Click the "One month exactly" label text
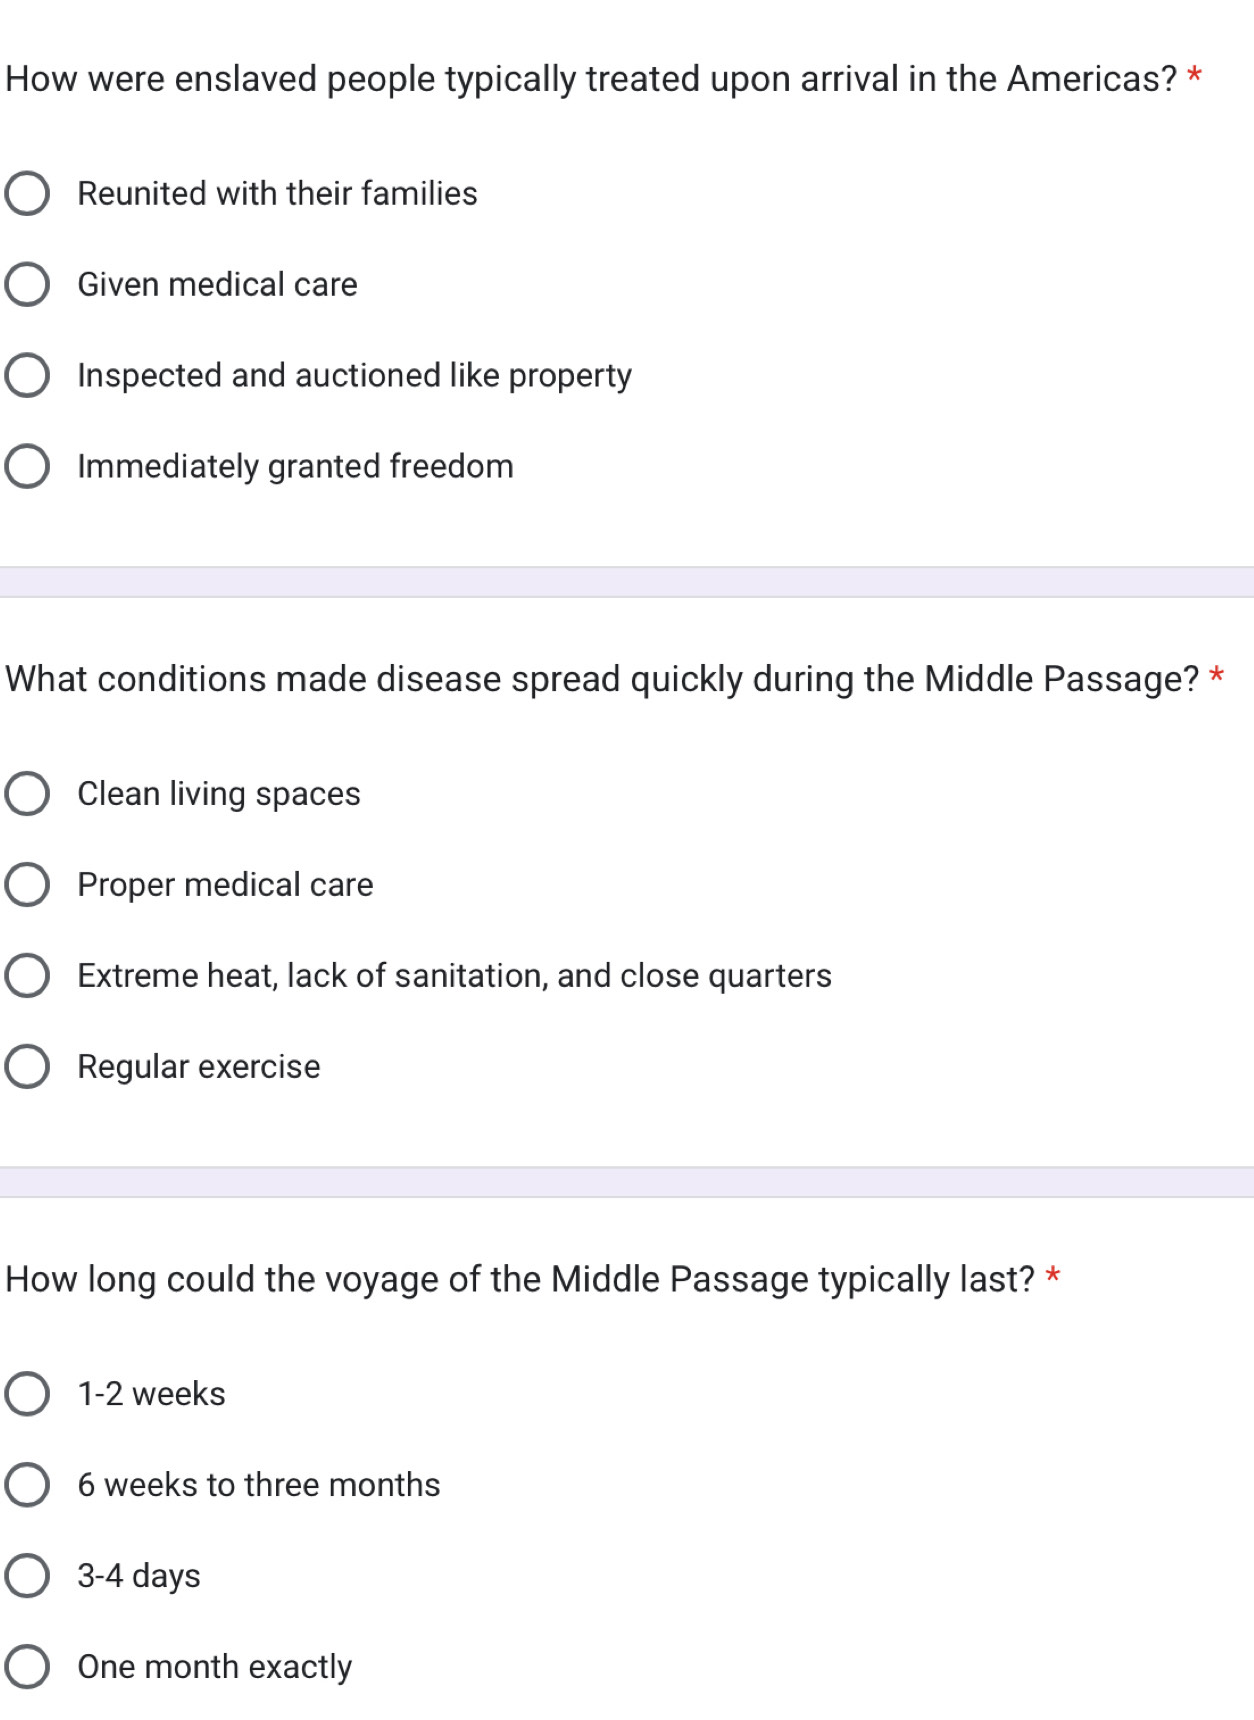This screenshot has height=1720, width=1254. click(215, 1667)
